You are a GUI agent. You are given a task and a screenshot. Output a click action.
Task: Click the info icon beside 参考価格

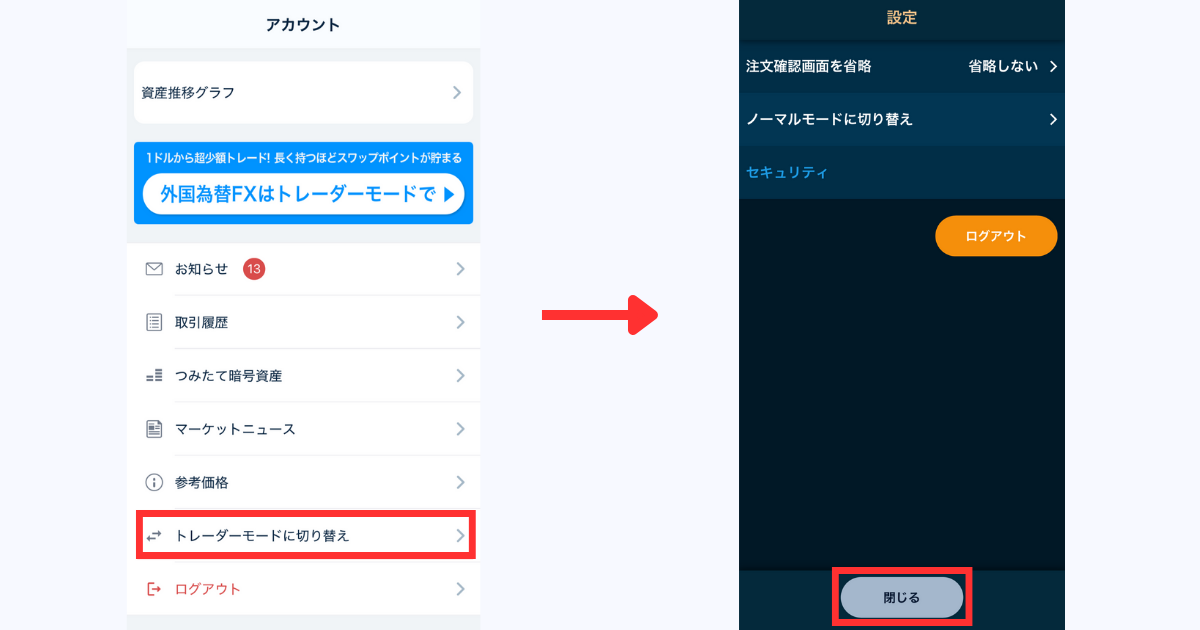[x=154, y=482]
